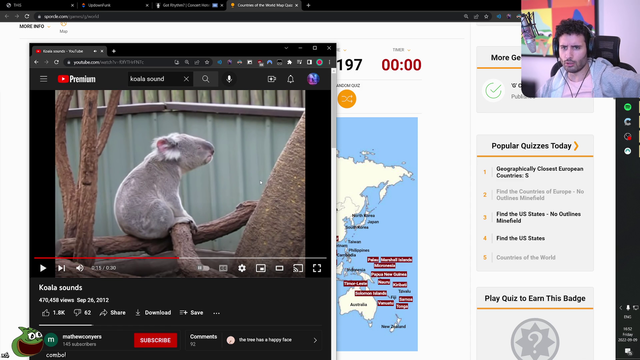Open the YouTube account avatar menu
Image resolution: width=640 pixels, height=360 pixels.
pos(313,79)
